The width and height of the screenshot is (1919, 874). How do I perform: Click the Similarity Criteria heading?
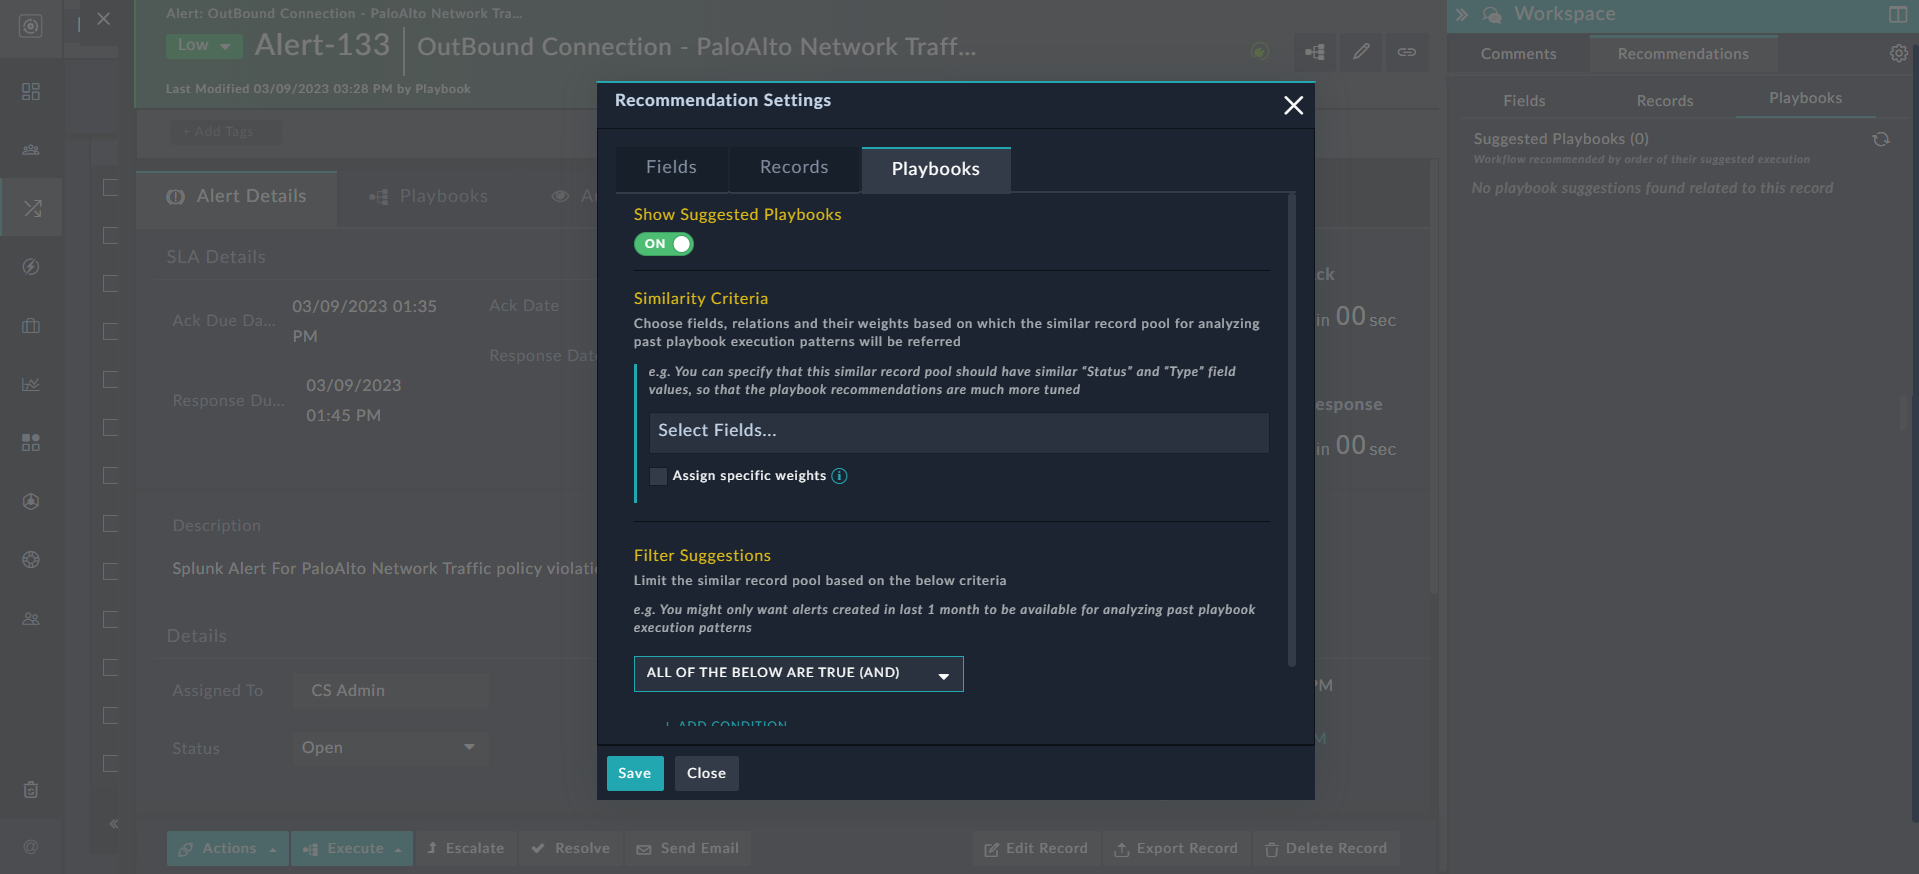tap(701, 299)
